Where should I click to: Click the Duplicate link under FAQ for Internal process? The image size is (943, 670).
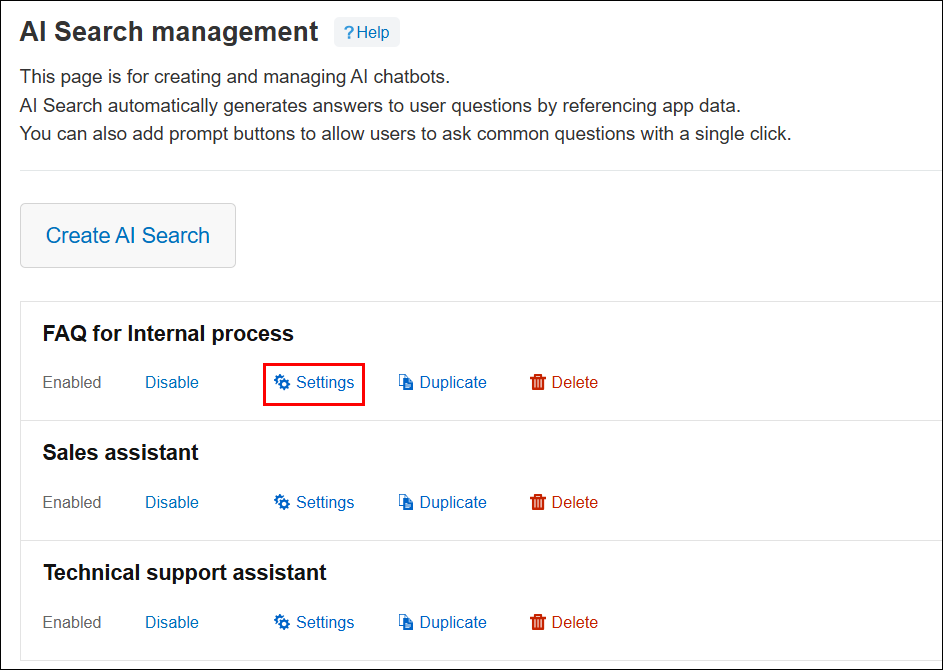[x=452, y=382]
